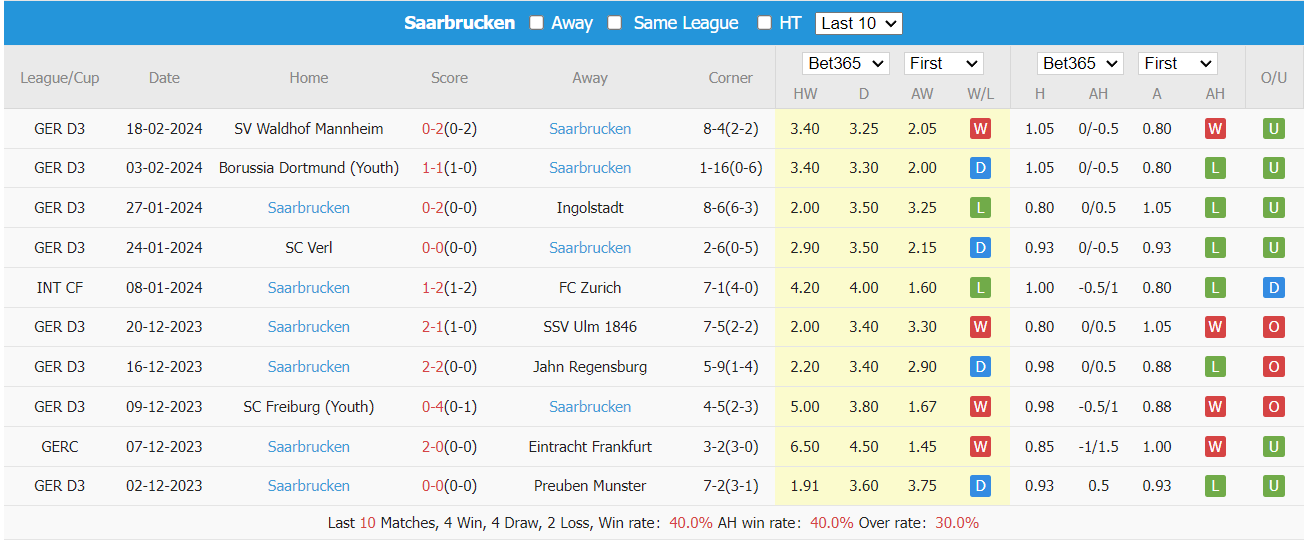The width and height of the screenshot is (1312, 545).
Task: Open the Last 10 matches dropdown
Action: [858, 23]
